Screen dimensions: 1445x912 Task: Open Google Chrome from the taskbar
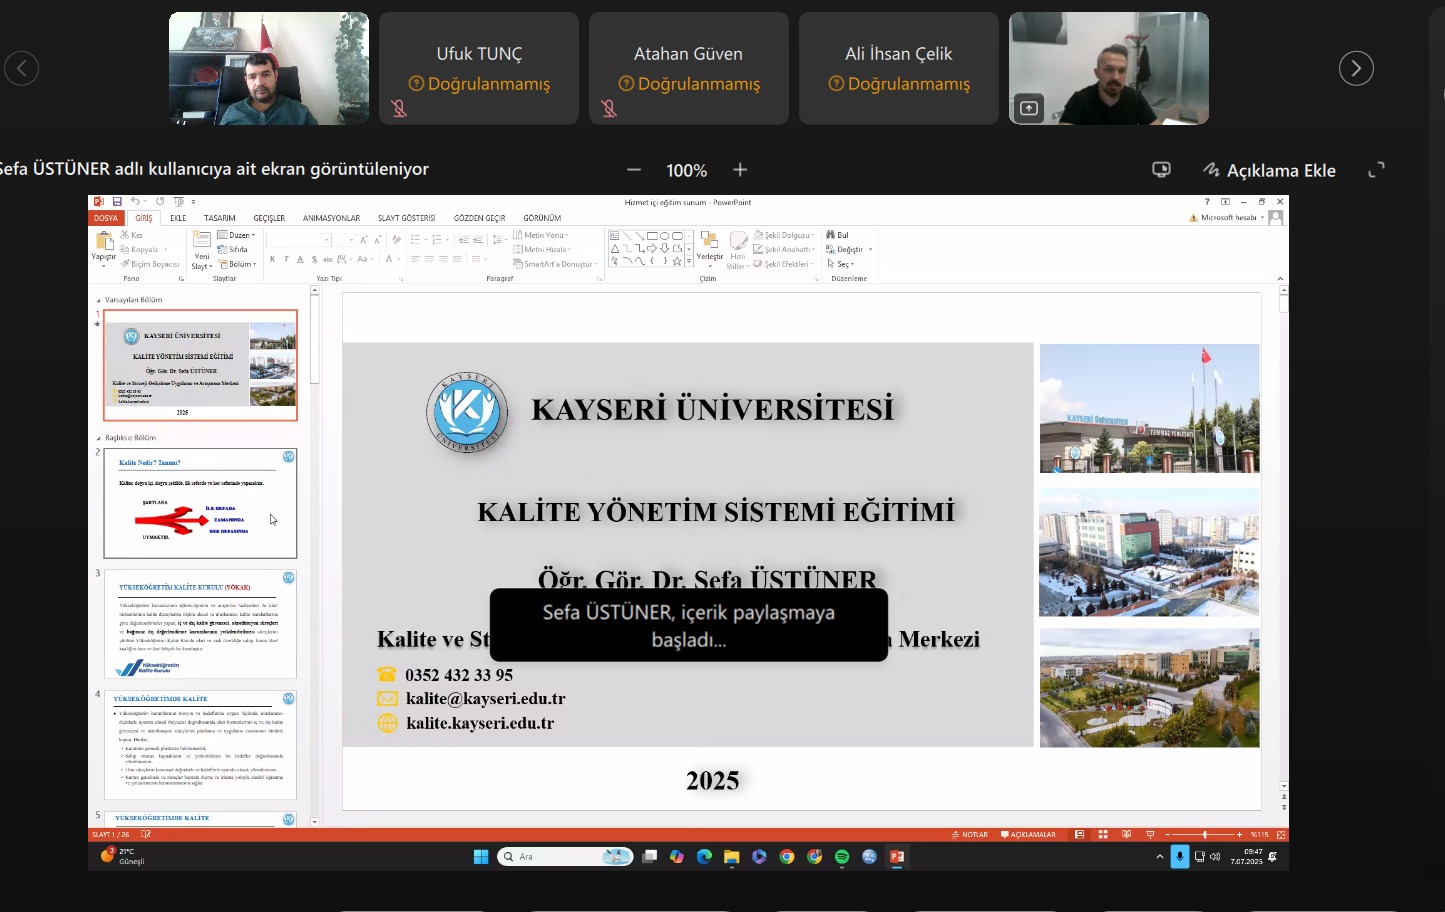click(x=787, y=857)
